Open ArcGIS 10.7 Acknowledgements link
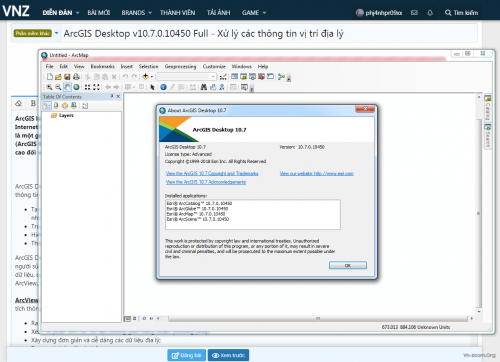The height and width of the screenshot is (362, 500). tap(206, 182)
